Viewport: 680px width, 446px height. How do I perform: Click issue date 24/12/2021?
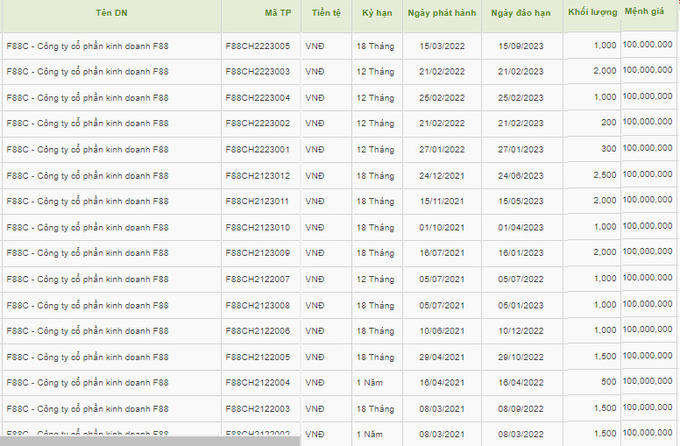click(x=442, y=176)
